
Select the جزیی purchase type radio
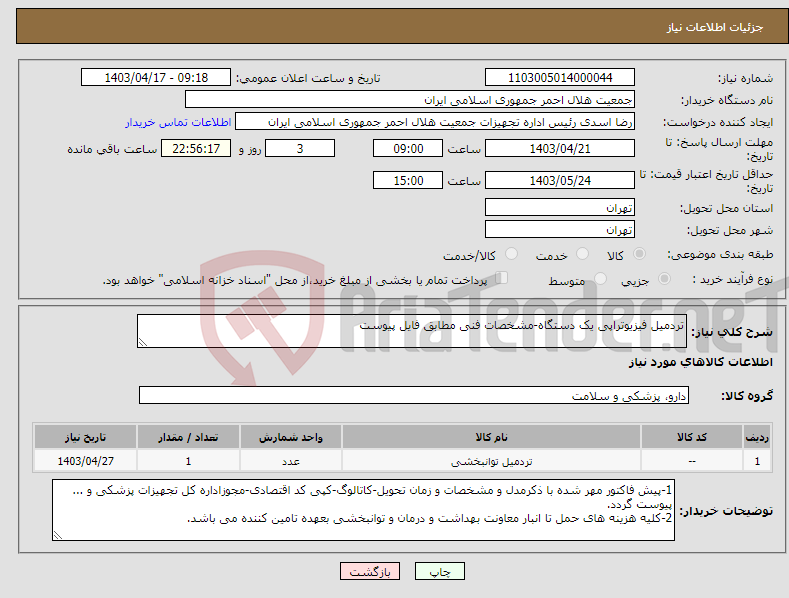[x=664, y=278]
